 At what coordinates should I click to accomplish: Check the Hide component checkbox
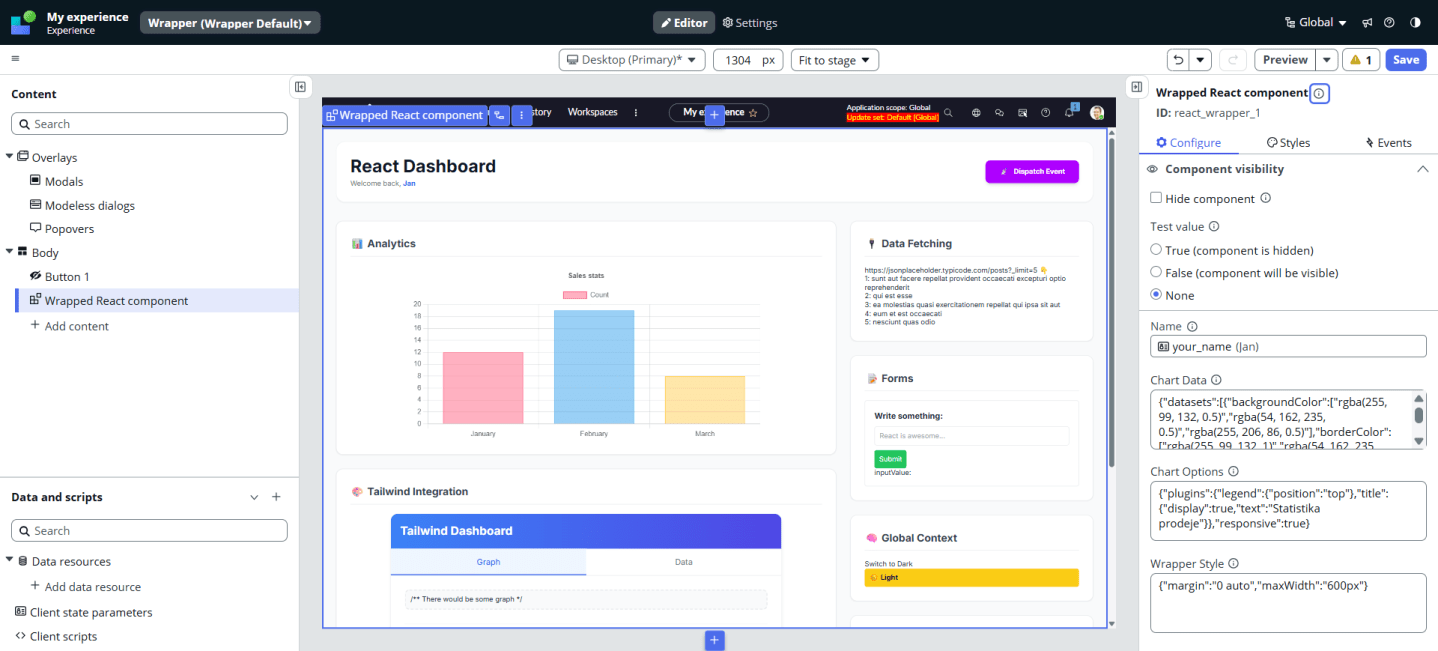click(1156, 197)
